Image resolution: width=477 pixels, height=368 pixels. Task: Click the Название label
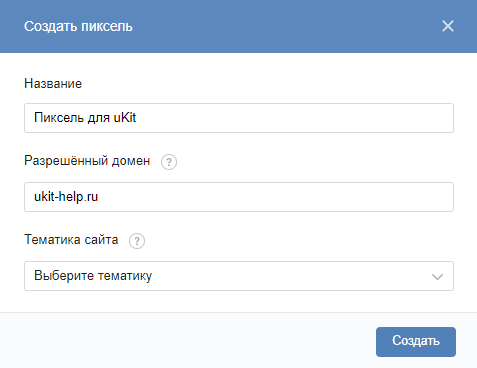(53, 83)
